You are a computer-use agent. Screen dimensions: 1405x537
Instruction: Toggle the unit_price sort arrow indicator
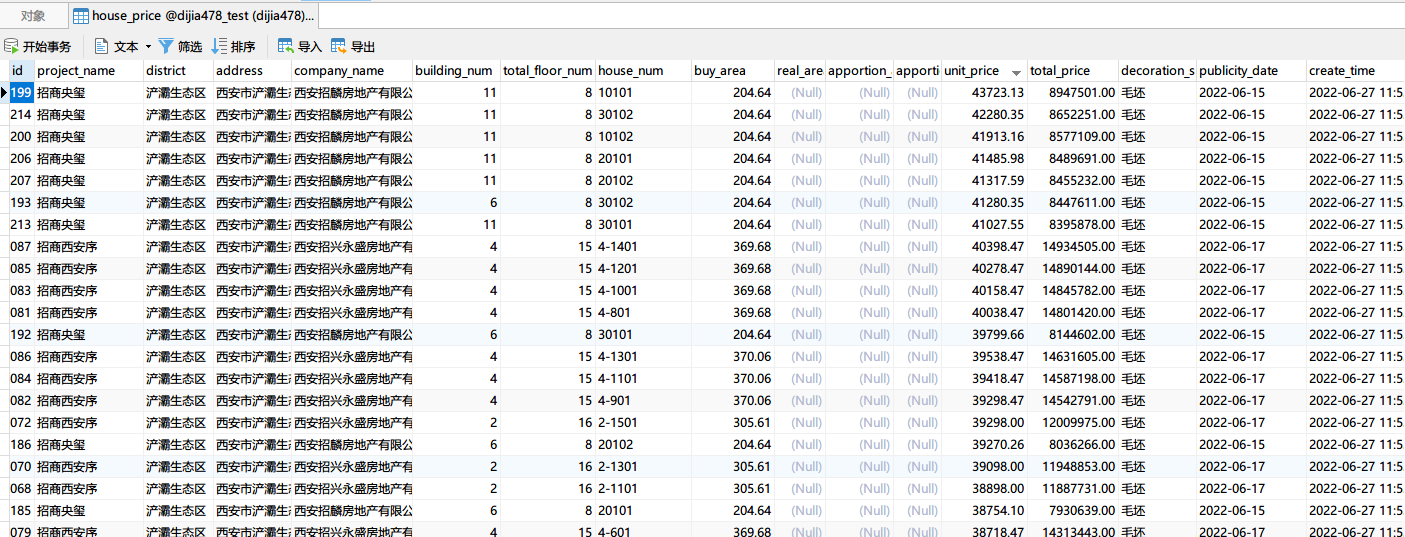tap(1016, 72)
